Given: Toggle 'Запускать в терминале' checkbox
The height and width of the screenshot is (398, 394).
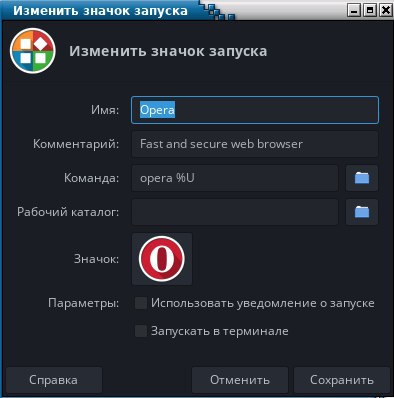Looking at the screenshot, I should [x=141, y=331].
